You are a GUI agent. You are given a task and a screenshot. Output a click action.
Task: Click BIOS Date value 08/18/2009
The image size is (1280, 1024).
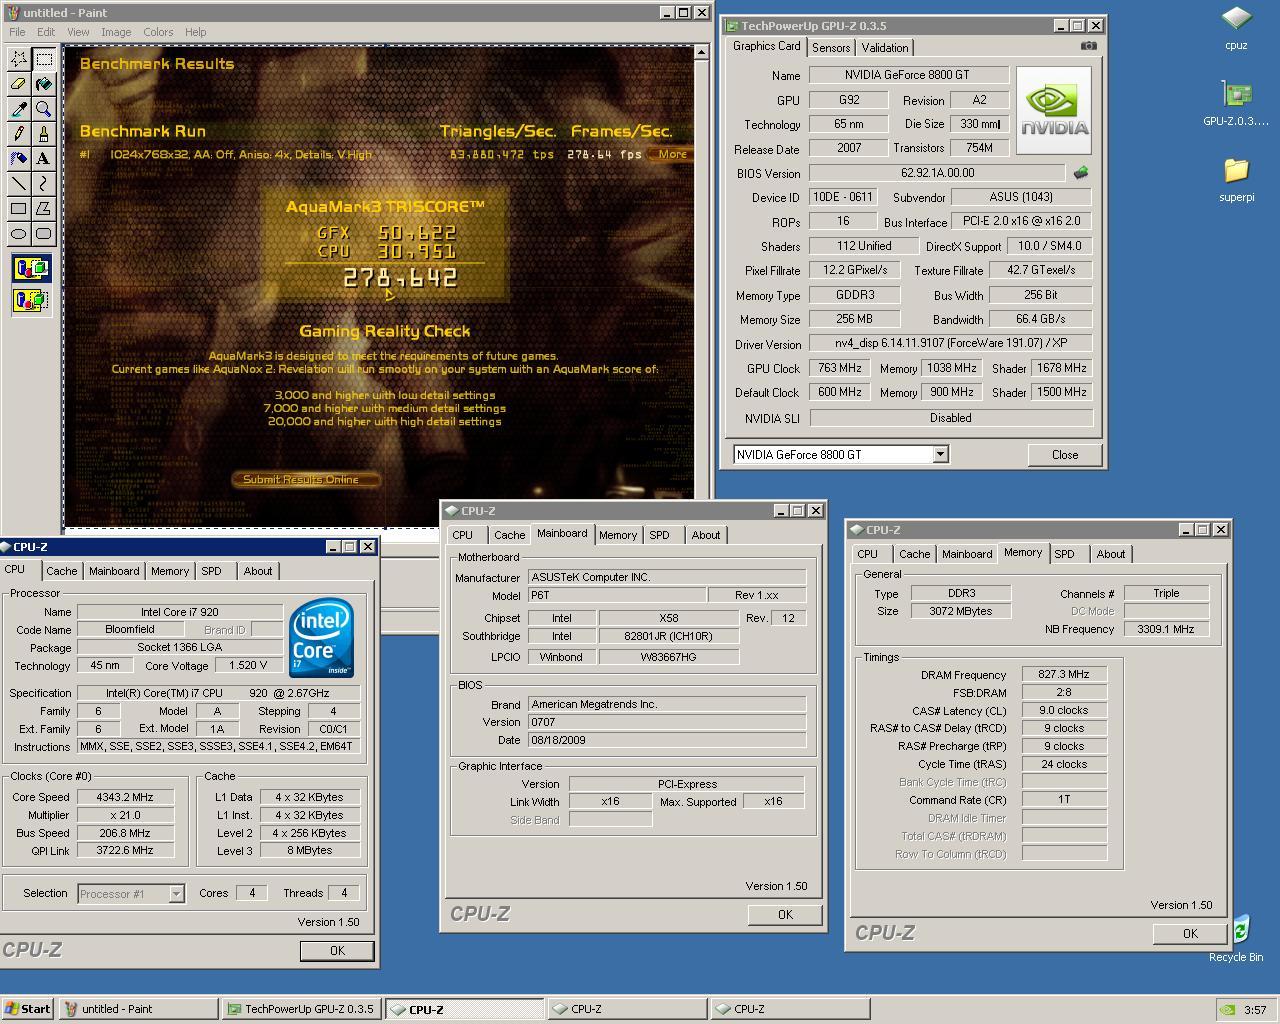pyautogui.click(x=667, y=740)
